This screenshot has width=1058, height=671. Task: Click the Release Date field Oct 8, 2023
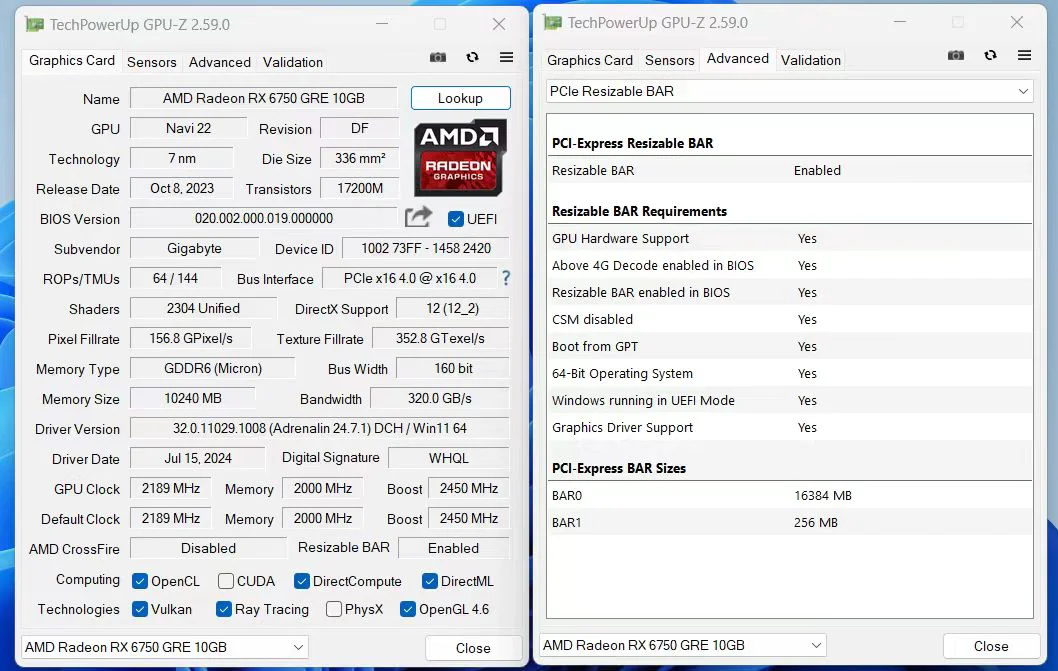click(x=182, y=188)
